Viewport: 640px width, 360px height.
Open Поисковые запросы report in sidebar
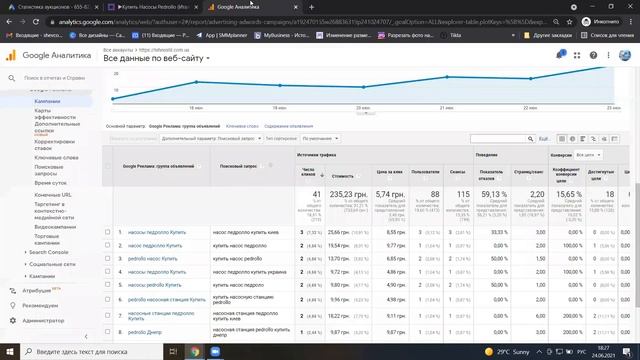coord(49,170)
